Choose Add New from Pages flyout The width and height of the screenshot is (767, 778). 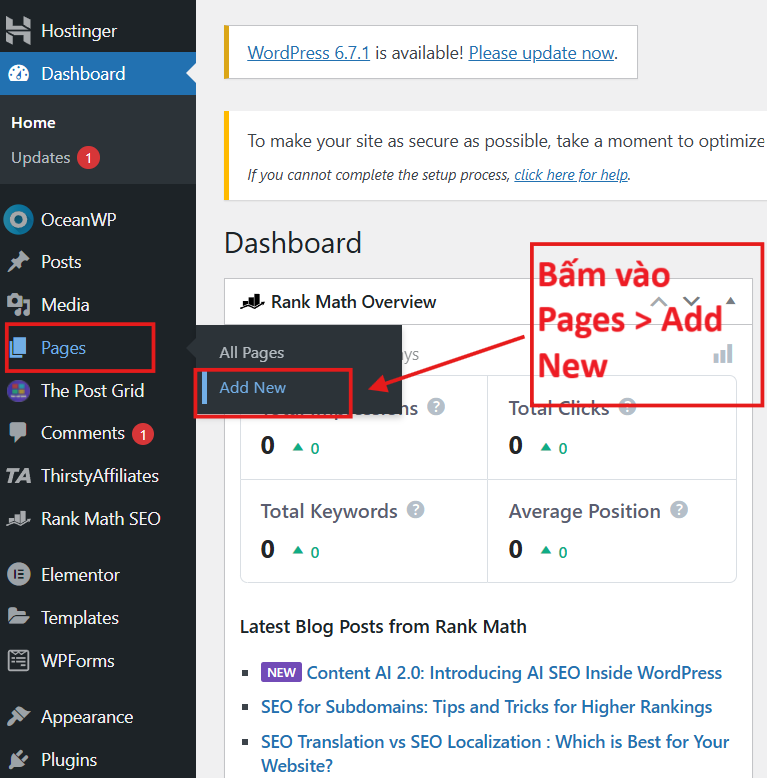pos(253,388)
